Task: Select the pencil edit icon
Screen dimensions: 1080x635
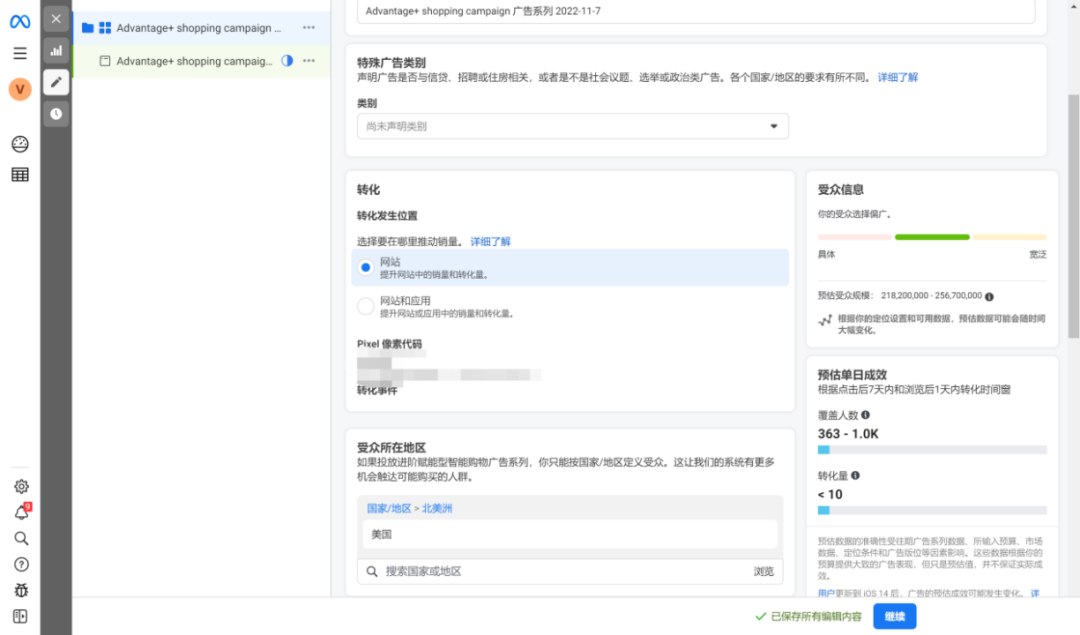Action: coord(56,82)
